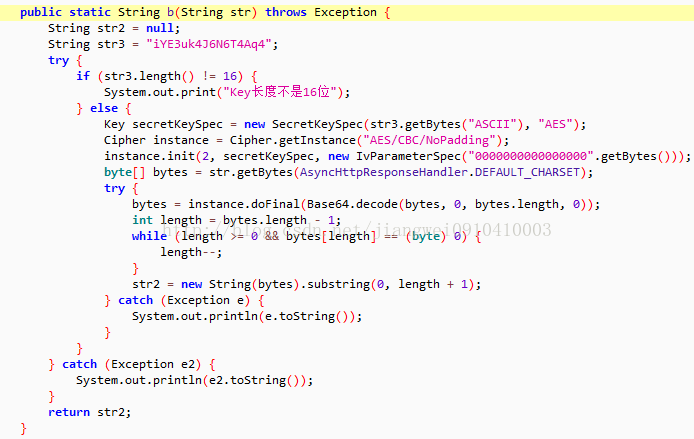Click the "AES/CBC/NoPadding" string
This screenshot has height=439, width=694.
tap(429, 140)
